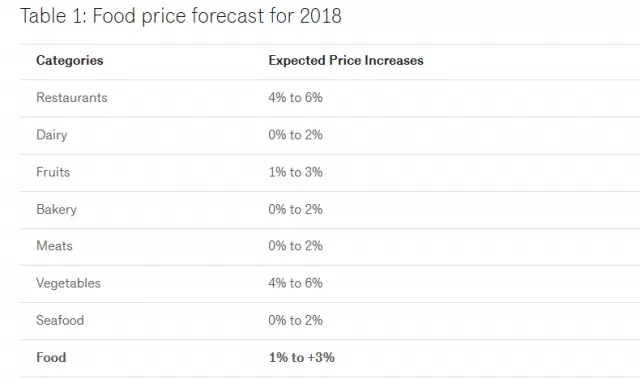Select the Meats '0% to 2%' value
This screenshot has height=379, width=640.
[296, 246]
